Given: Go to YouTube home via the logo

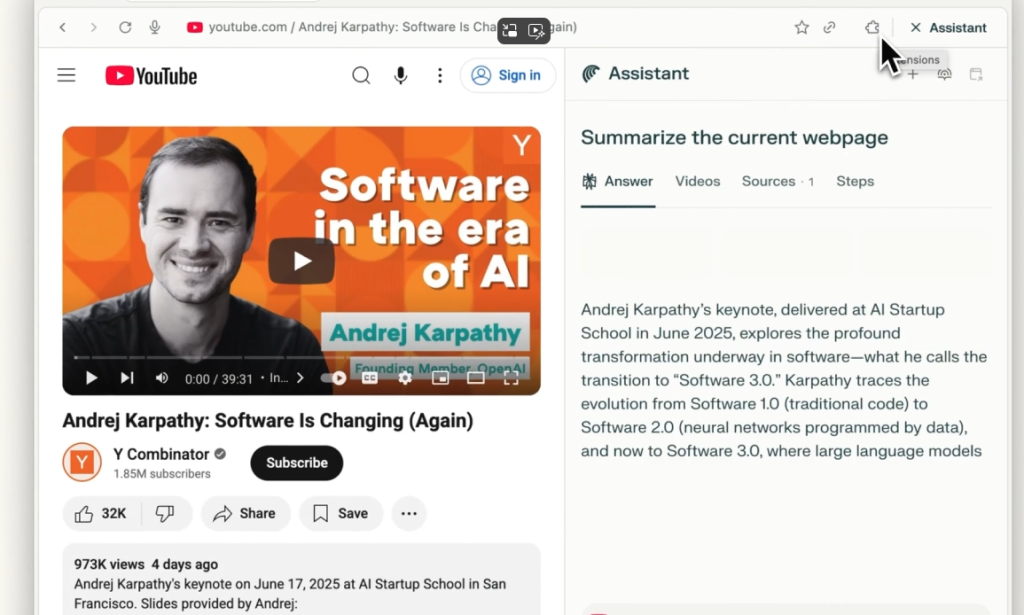Looking at the screenshot, I should [152, 76].
